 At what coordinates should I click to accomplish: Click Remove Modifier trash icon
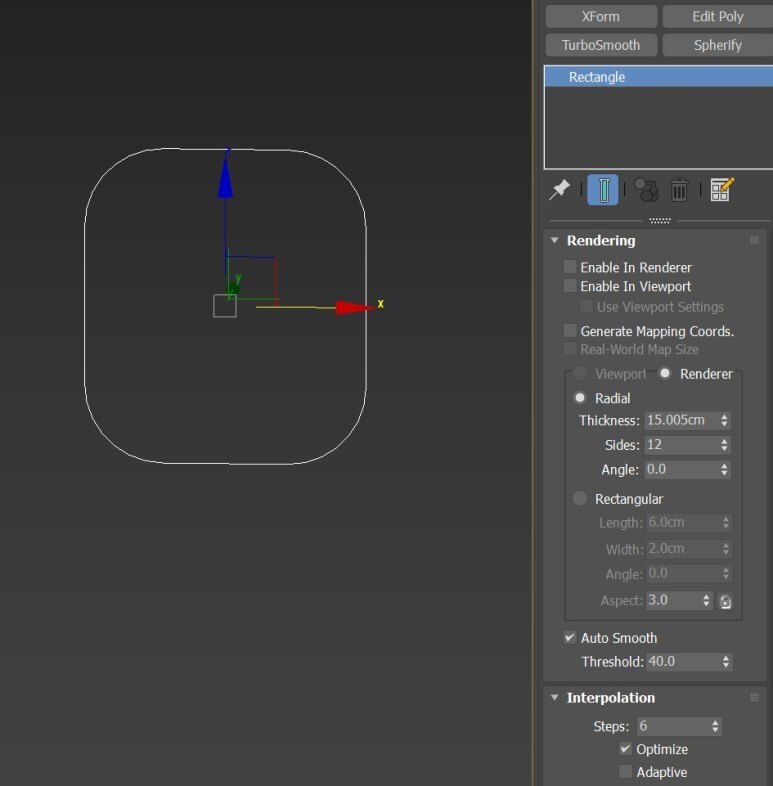pos(679,190)
